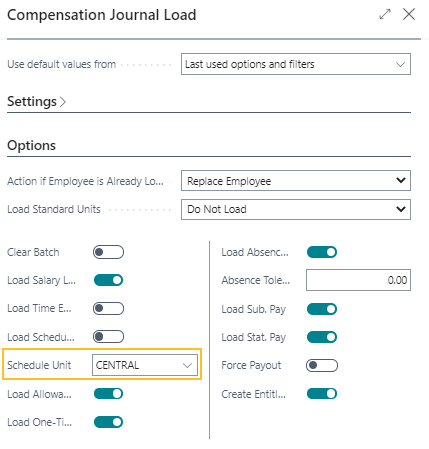Expand the Settings section
Viewport: 429px width, 449px height.
[37, 101]
